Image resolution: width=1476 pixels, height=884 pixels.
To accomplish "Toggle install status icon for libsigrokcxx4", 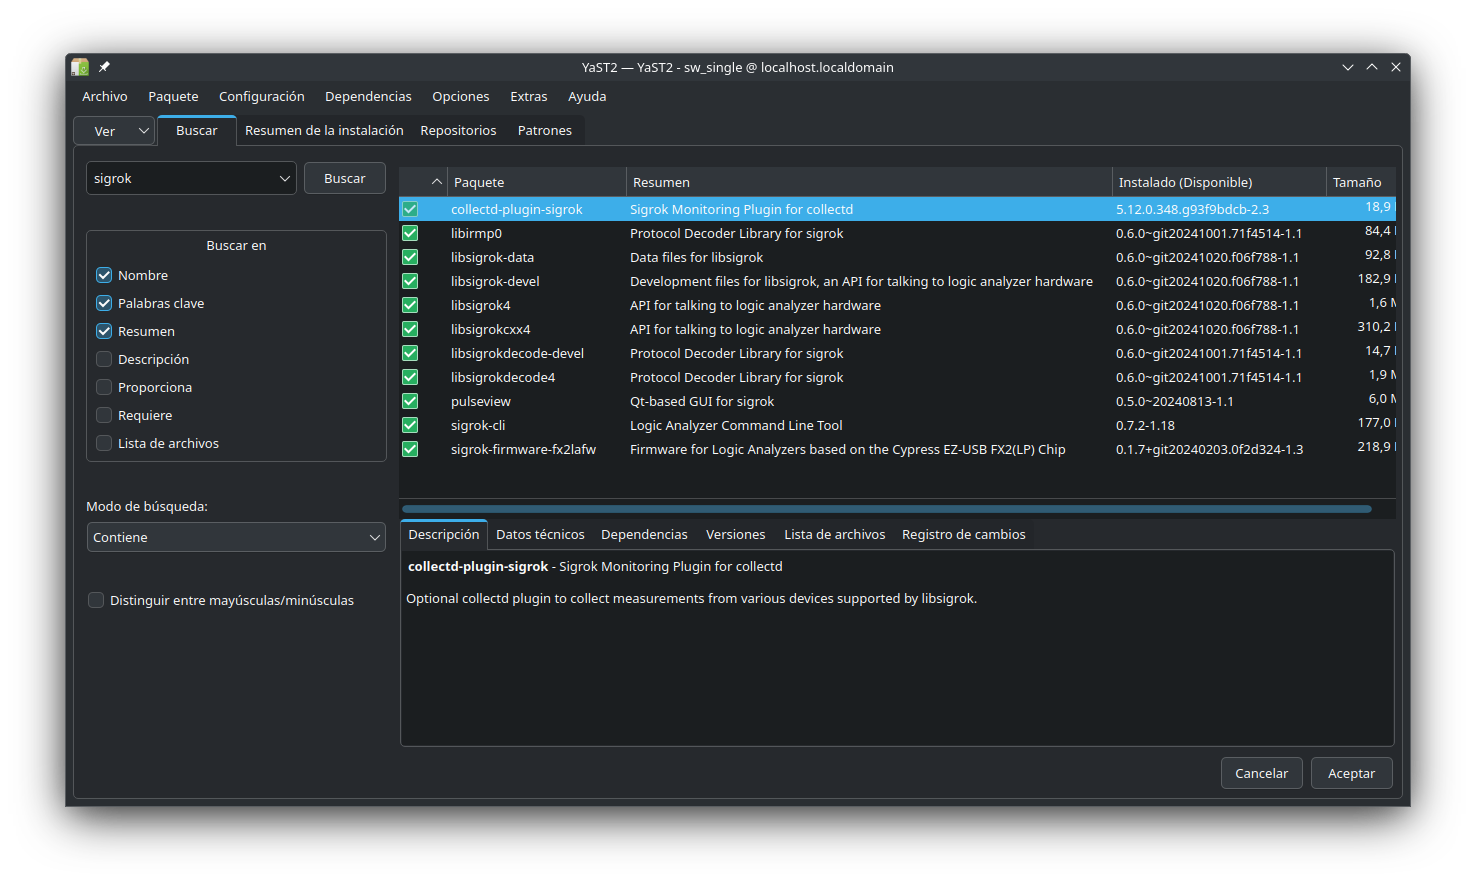I will [x=410, y=329].
